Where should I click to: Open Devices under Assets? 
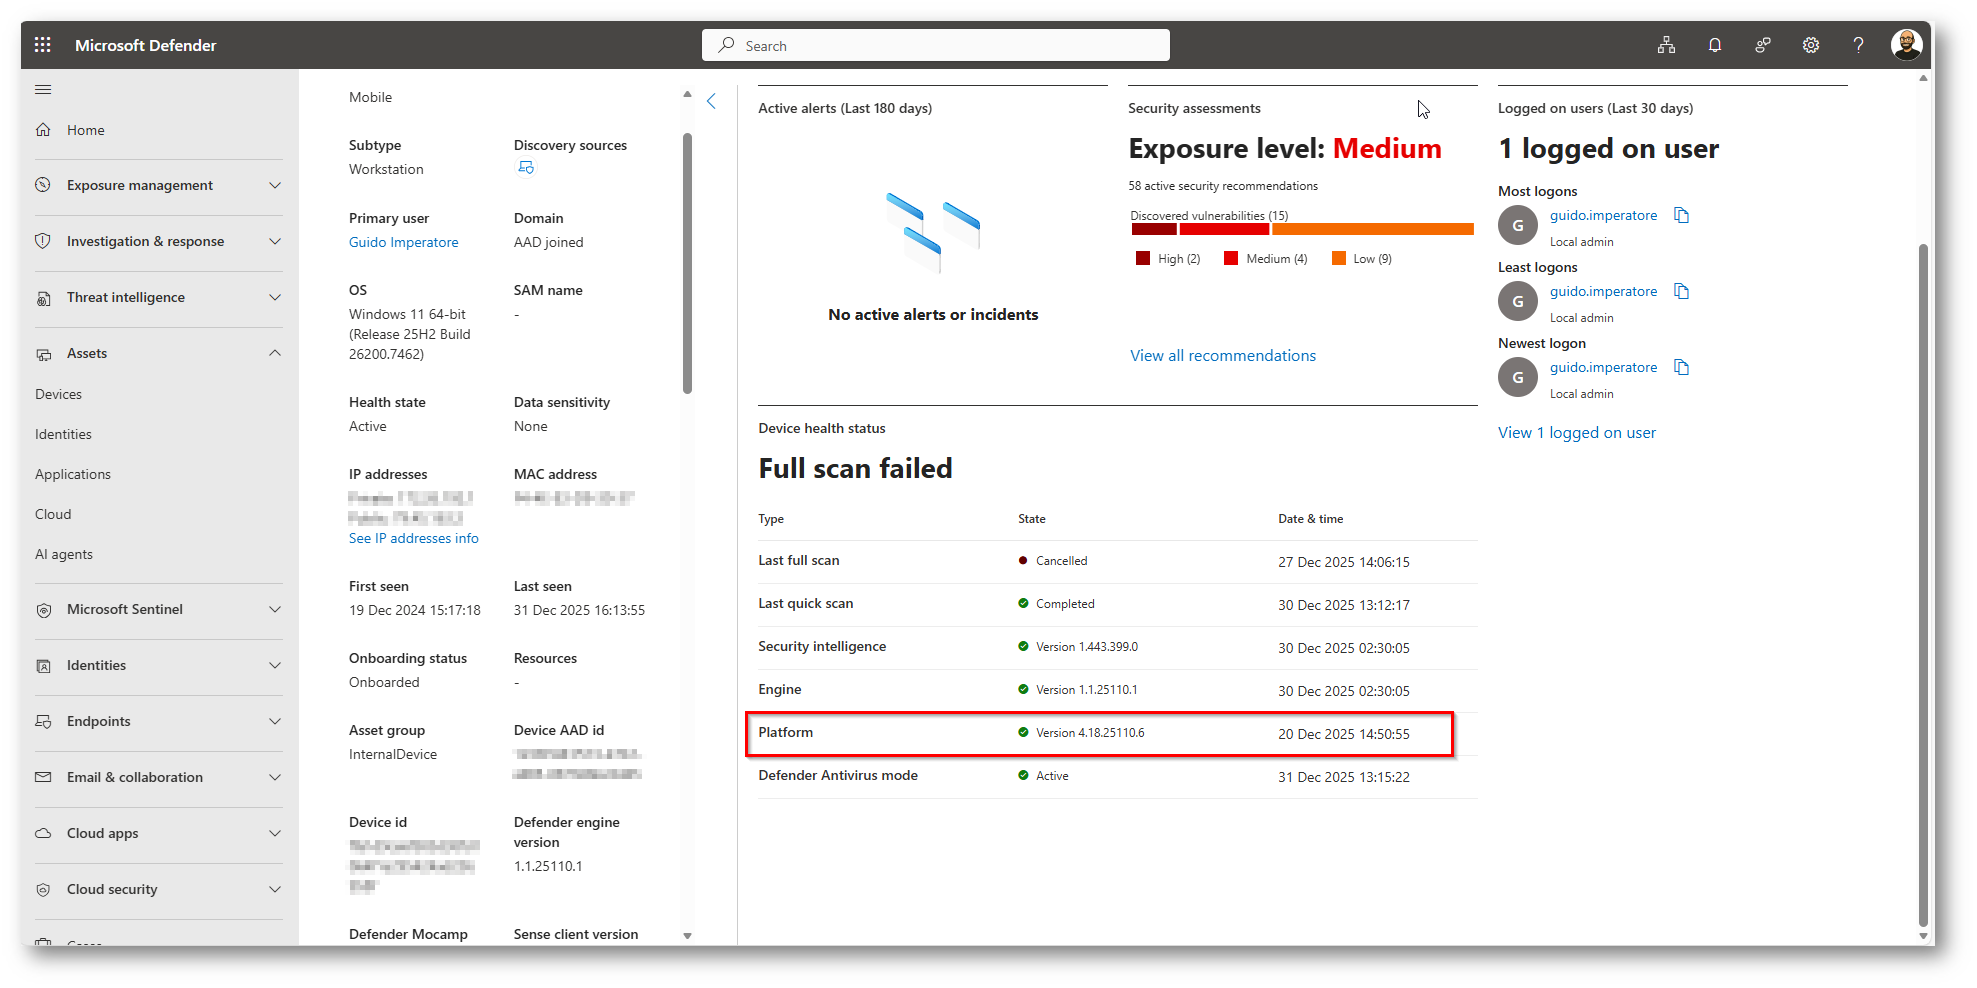[x=59, y=395]
